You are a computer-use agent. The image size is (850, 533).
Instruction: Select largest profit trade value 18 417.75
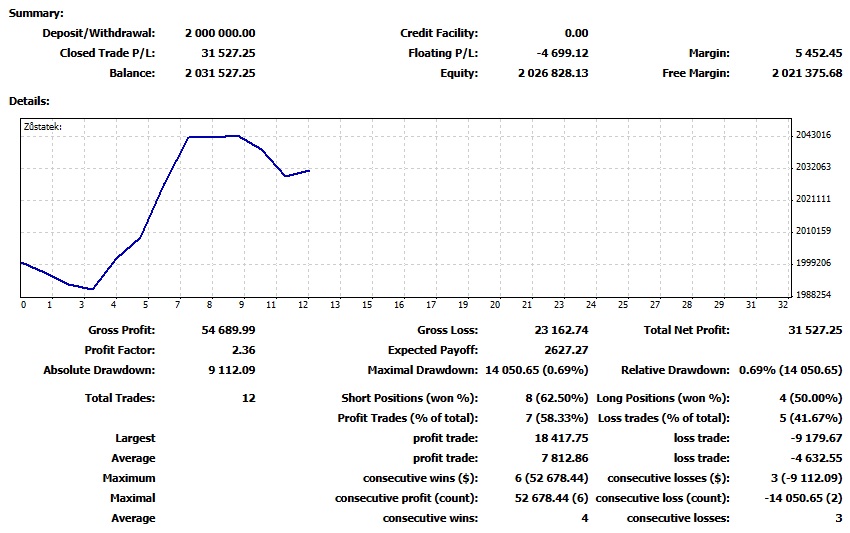(x=562, y=439)
